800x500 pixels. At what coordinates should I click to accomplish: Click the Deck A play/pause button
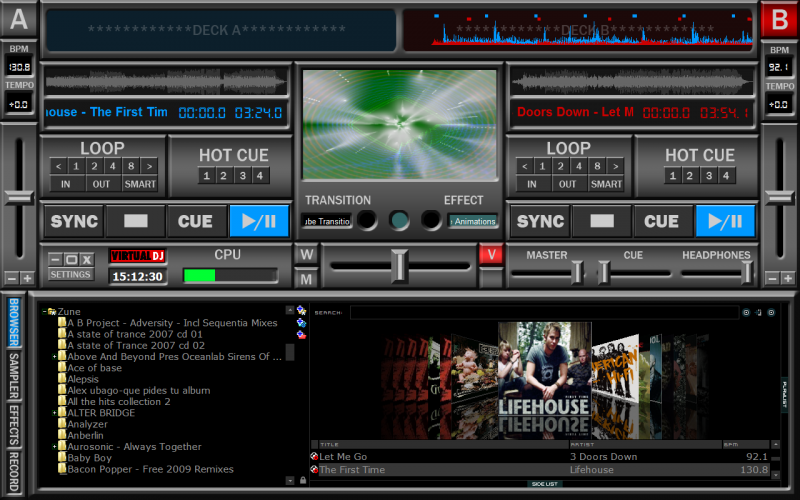pyautogui.click(x=259, y=221)
